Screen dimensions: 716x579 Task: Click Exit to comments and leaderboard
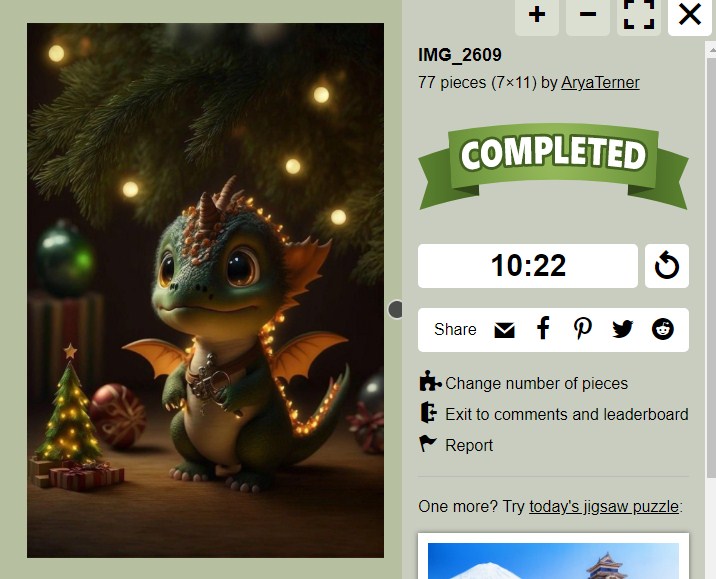coord(567,415)
